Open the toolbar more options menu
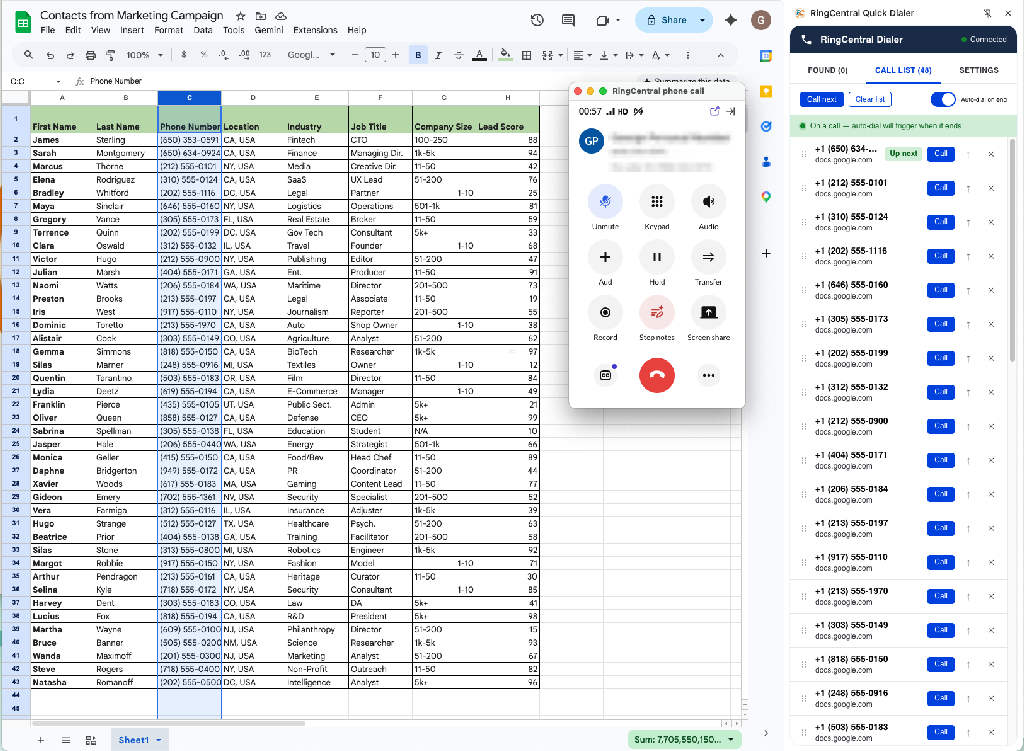 point(688,56)
